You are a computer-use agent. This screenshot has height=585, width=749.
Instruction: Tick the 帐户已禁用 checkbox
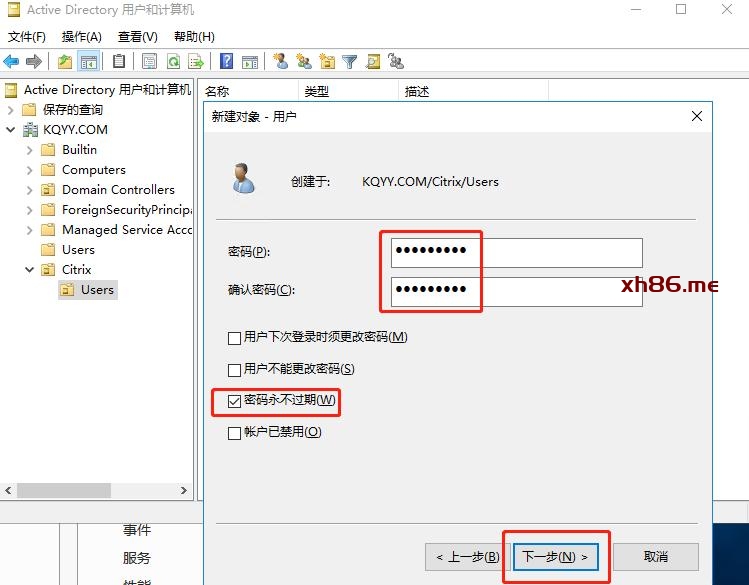235,433
